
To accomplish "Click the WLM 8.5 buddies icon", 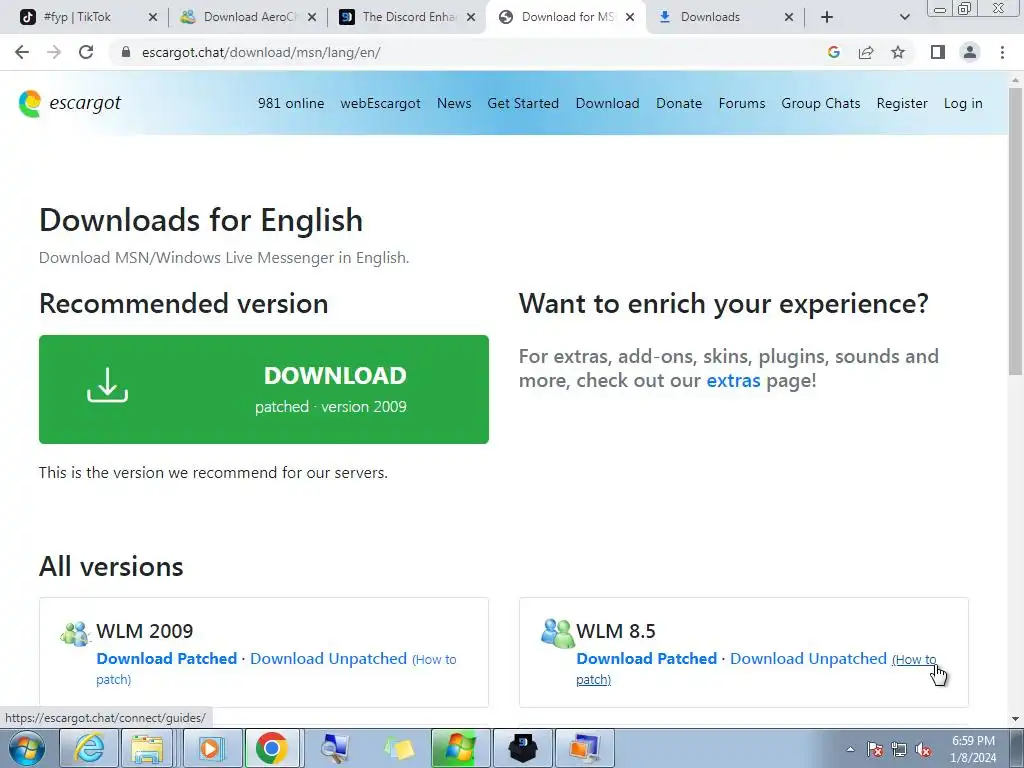I will pos(557,632).
